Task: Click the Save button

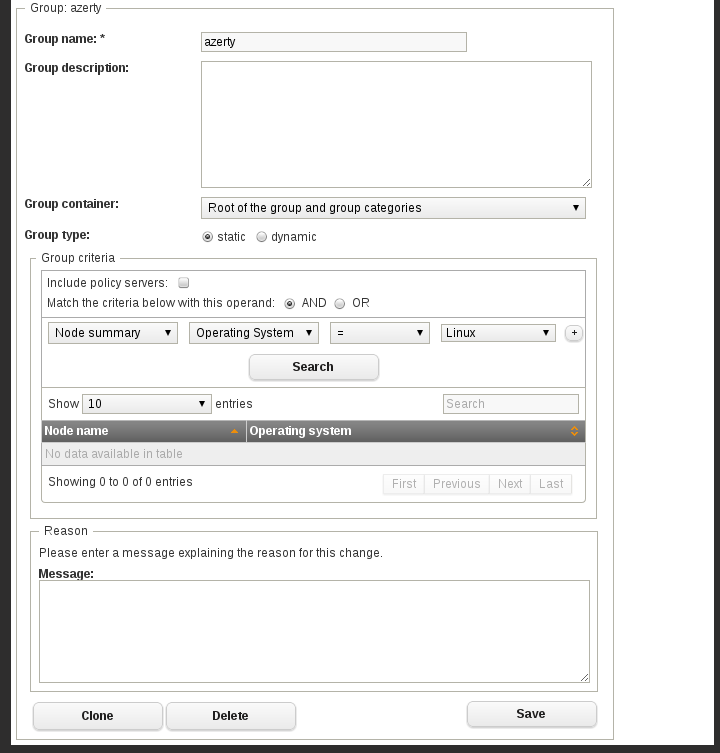Action: [532, 714]
